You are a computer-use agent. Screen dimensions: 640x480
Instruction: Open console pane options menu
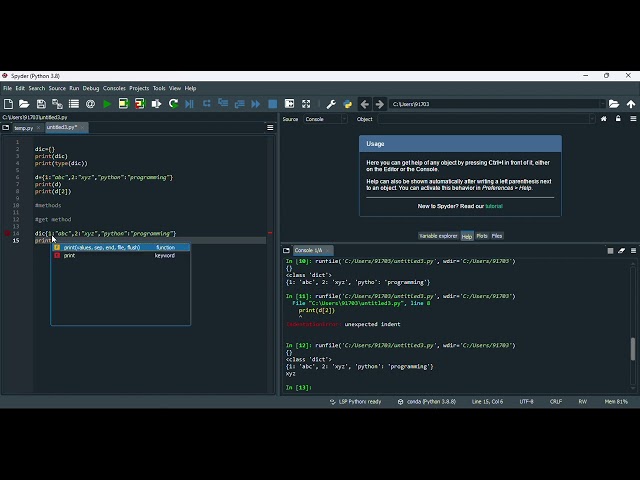pos(633,251)
